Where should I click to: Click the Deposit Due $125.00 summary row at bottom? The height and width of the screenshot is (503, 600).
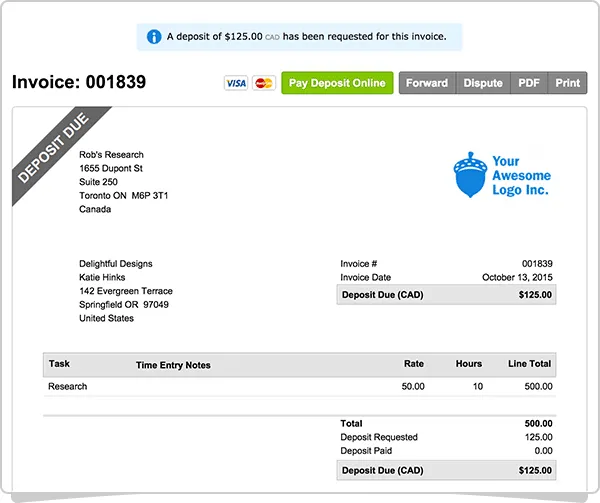(x=446, y=470)
